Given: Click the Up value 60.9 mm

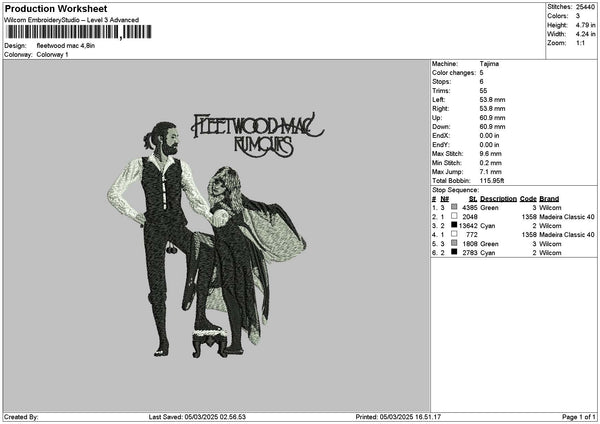Looking at the screenshot, I should coord(492,118).
